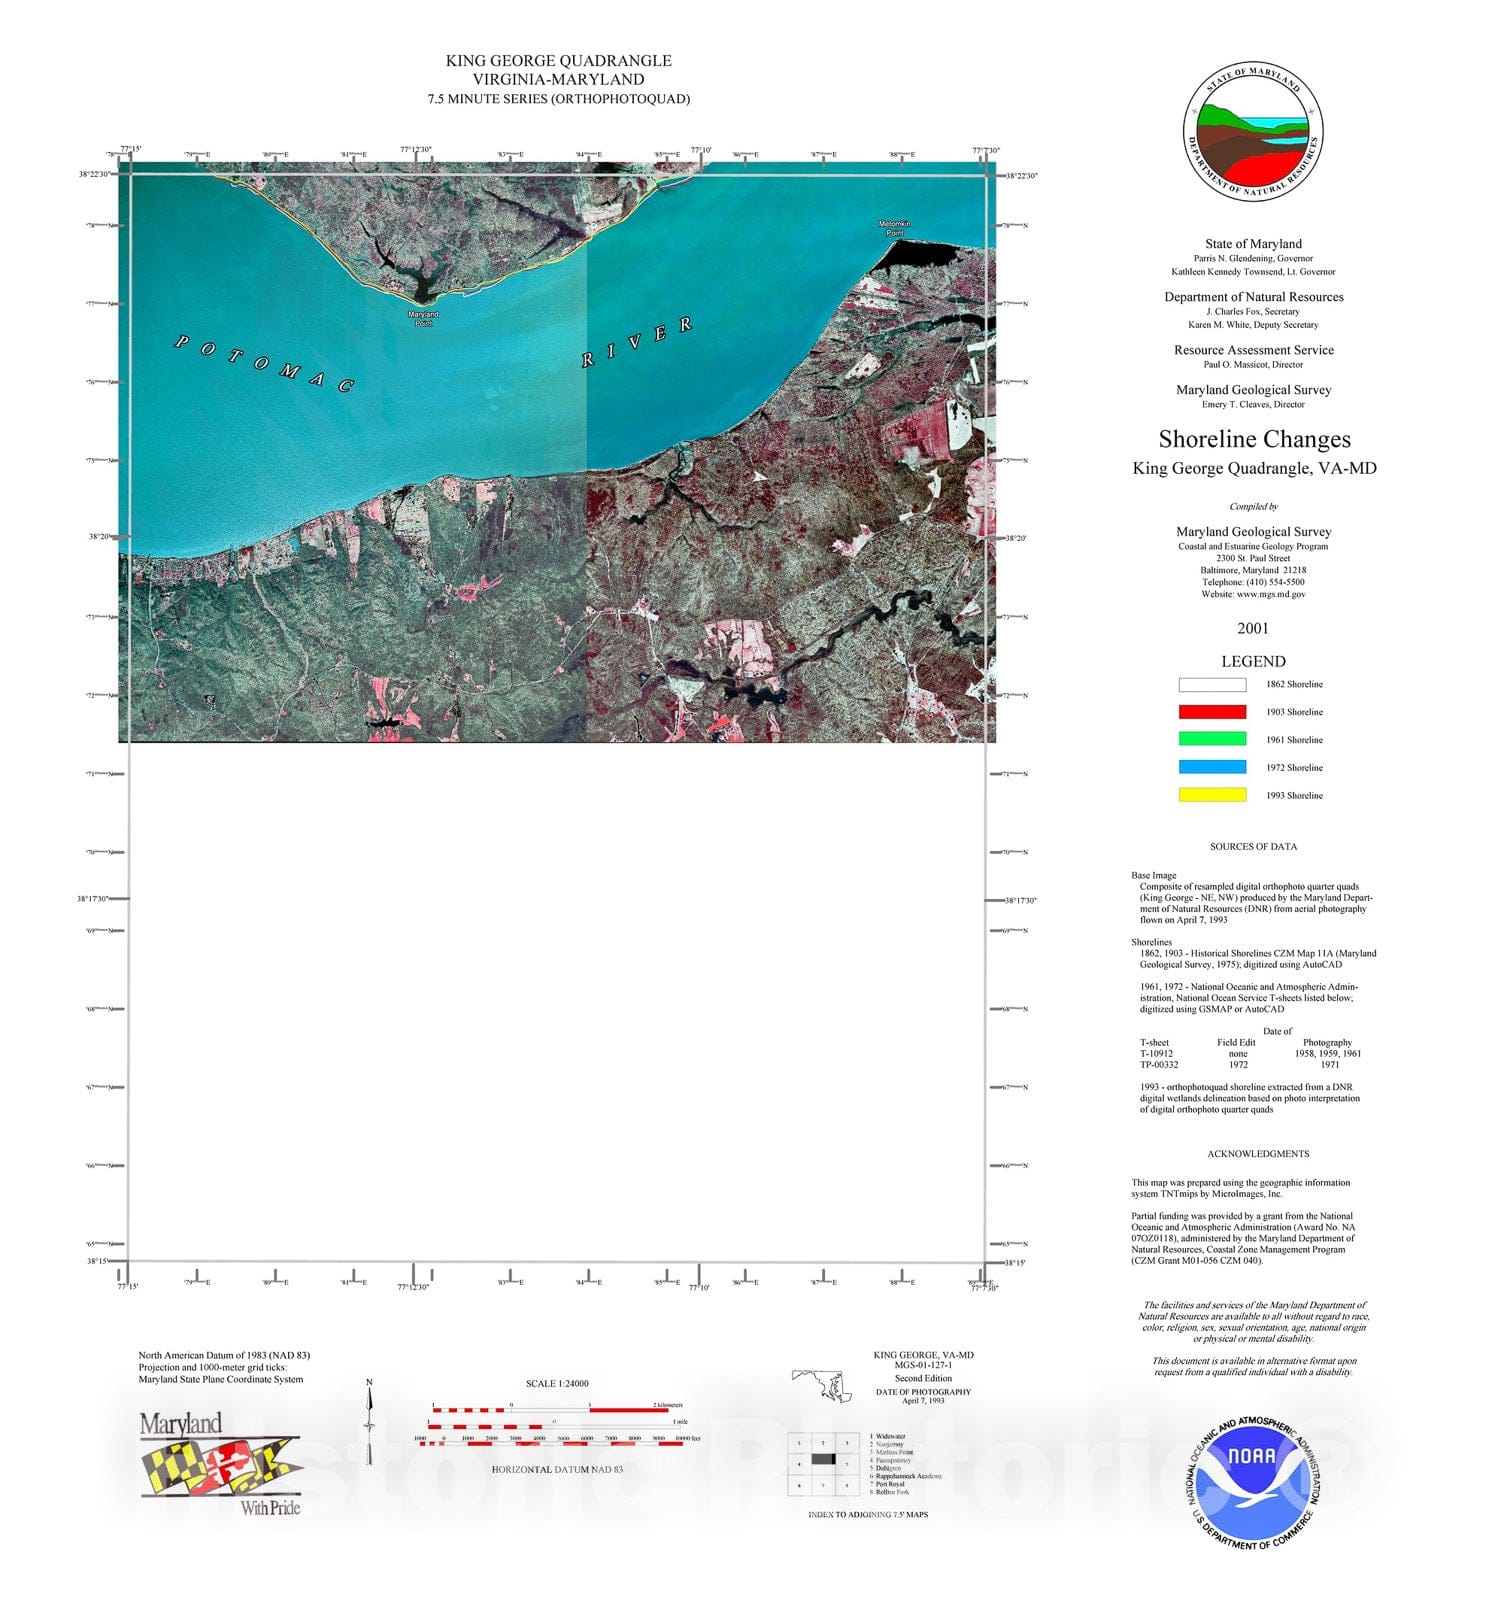Click the 'VIRGINIA-MARYLAND' heading line
This screenshot has height=1600, width=1504.
[x=559, y=80]
